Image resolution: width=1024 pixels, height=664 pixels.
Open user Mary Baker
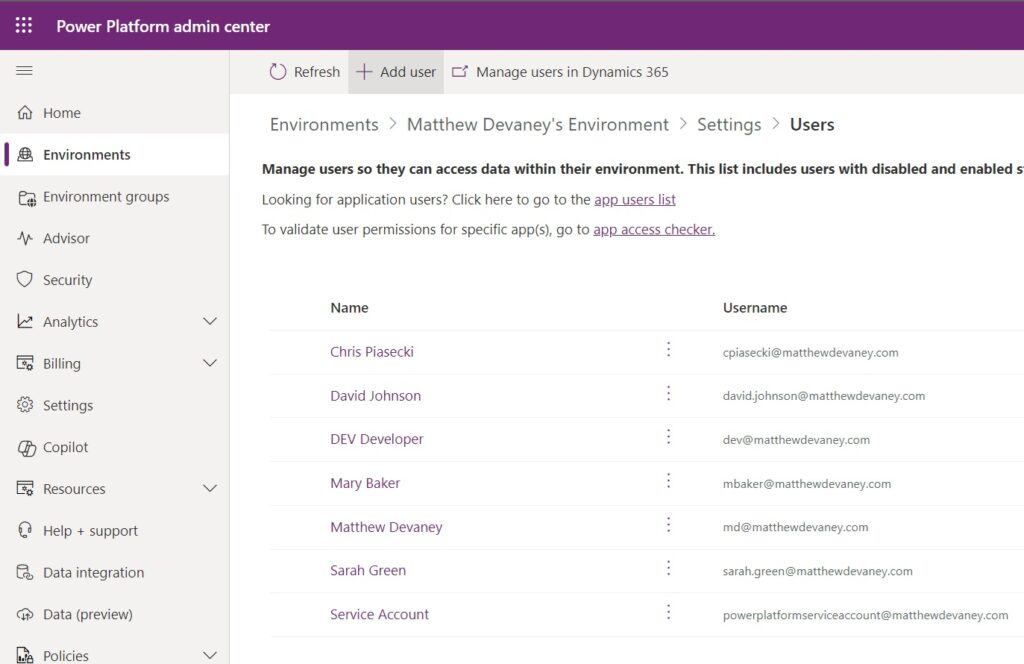tap(365, 483)
